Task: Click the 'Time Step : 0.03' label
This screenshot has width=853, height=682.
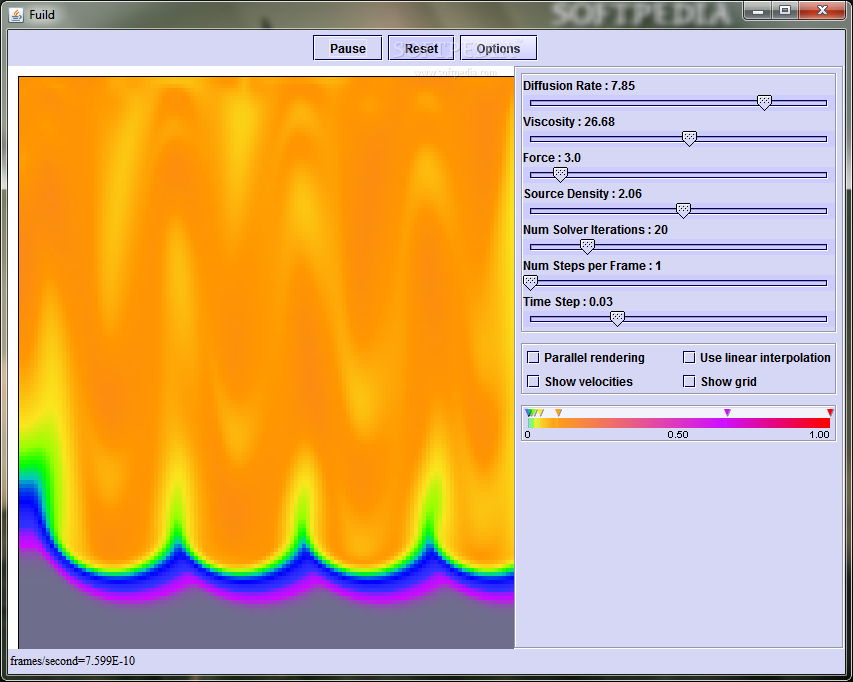Action: click(x=568, y=301)
